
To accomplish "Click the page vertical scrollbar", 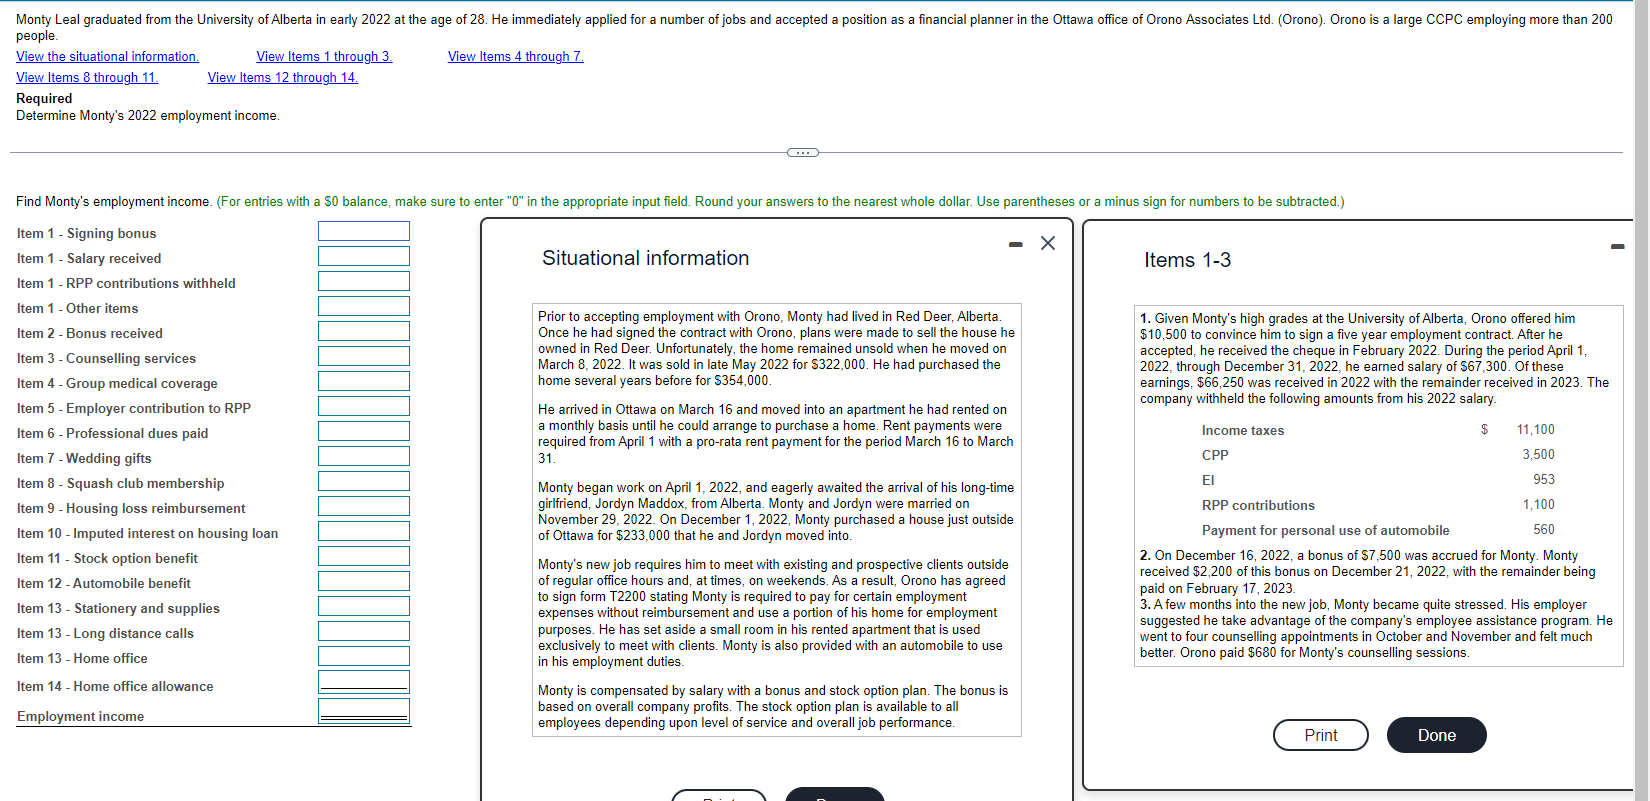I will (1641, 400).
